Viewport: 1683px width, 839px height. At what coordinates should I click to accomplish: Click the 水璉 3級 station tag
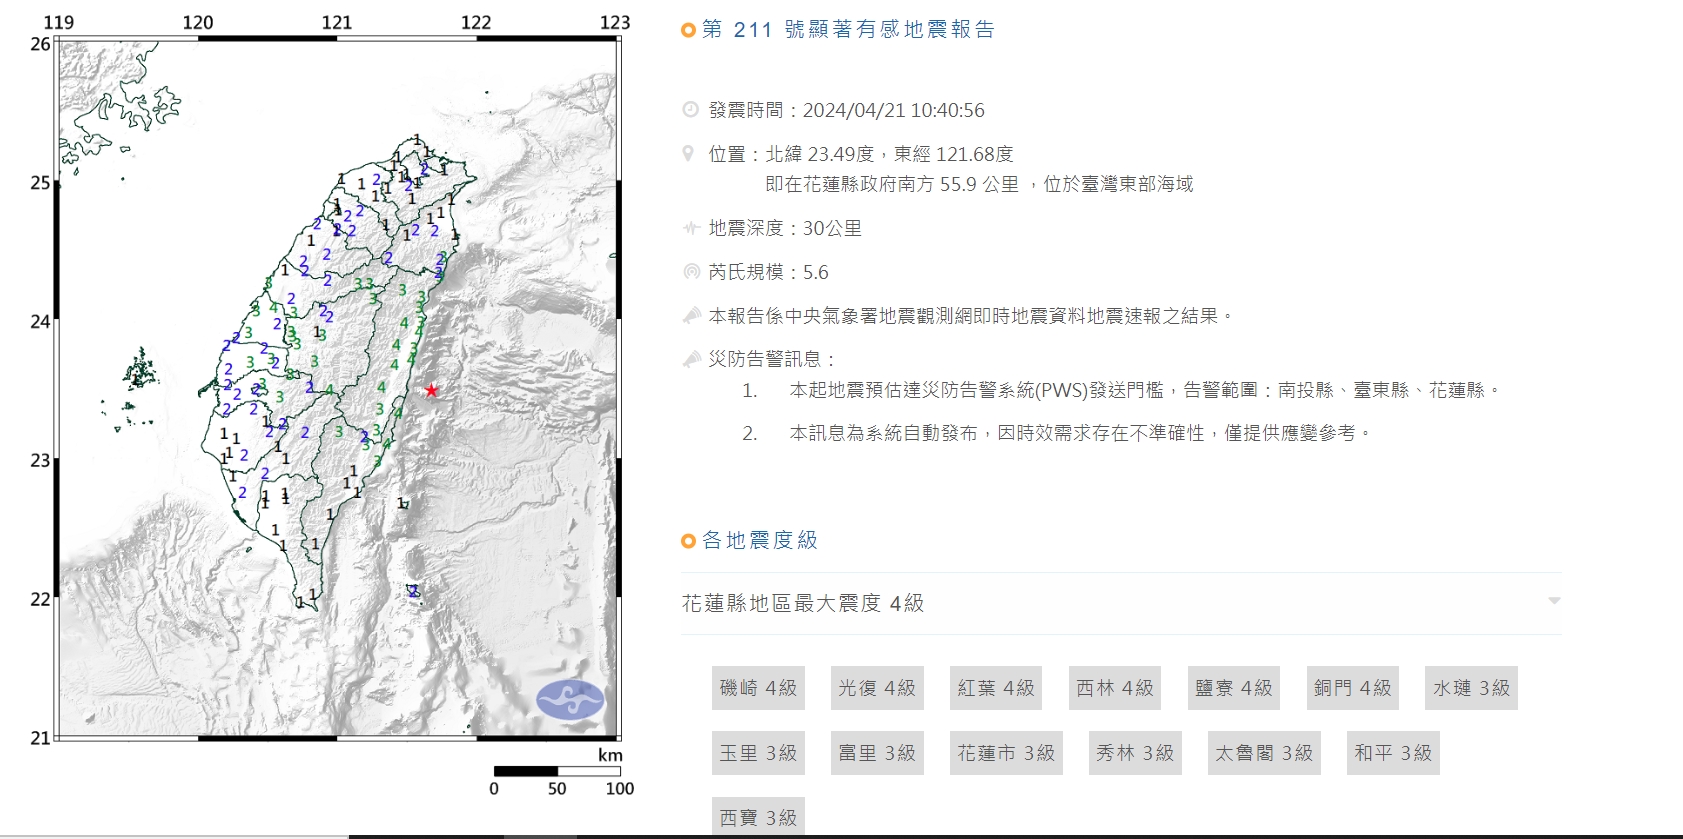pyautogui.click(x=1472, y=688)
